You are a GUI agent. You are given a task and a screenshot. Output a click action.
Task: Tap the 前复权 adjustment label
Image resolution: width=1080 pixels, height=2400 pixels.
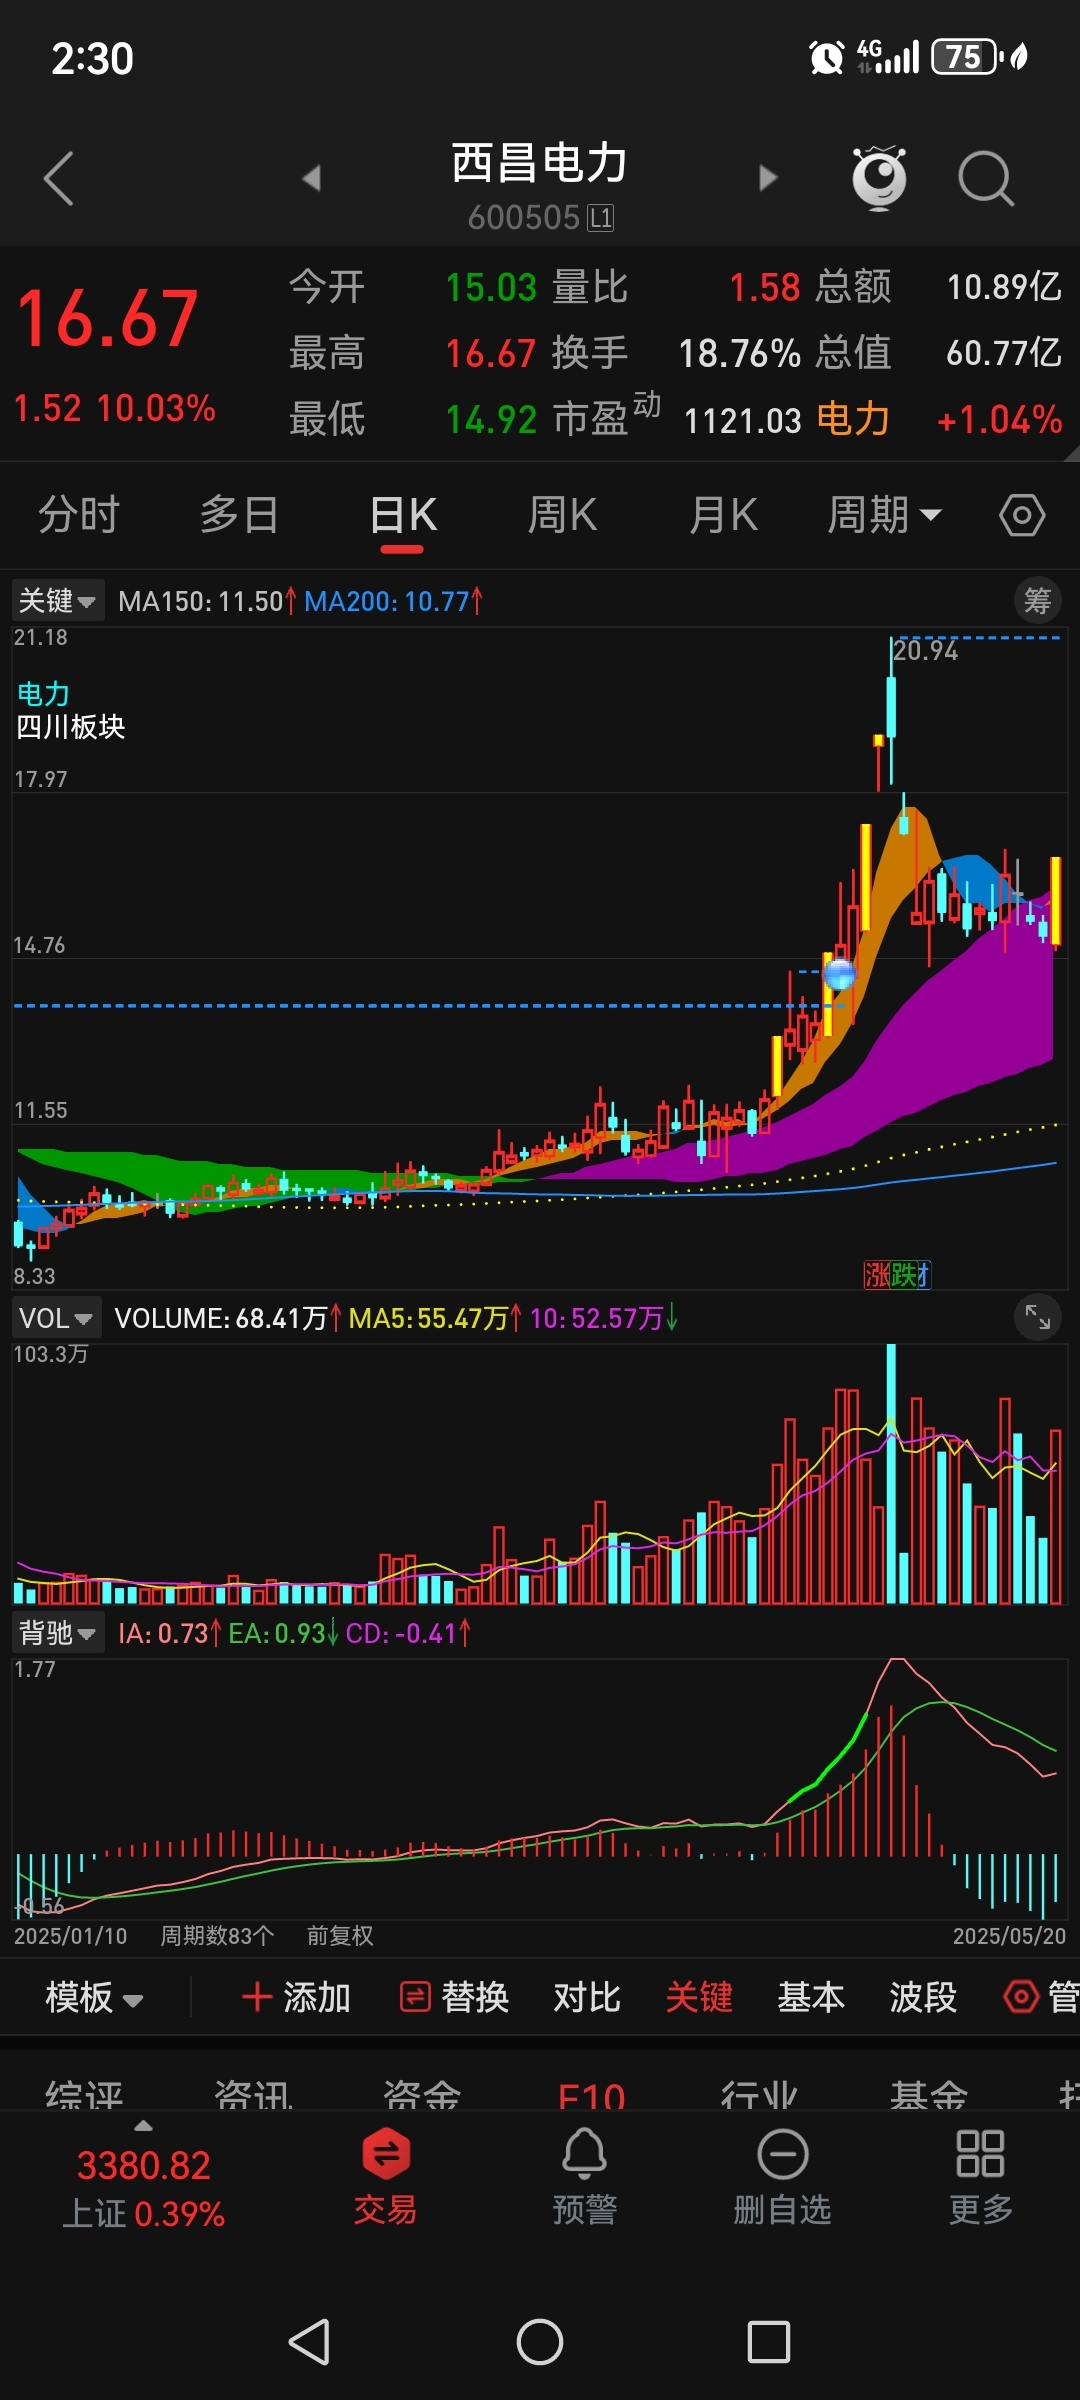coord(340,1936)
